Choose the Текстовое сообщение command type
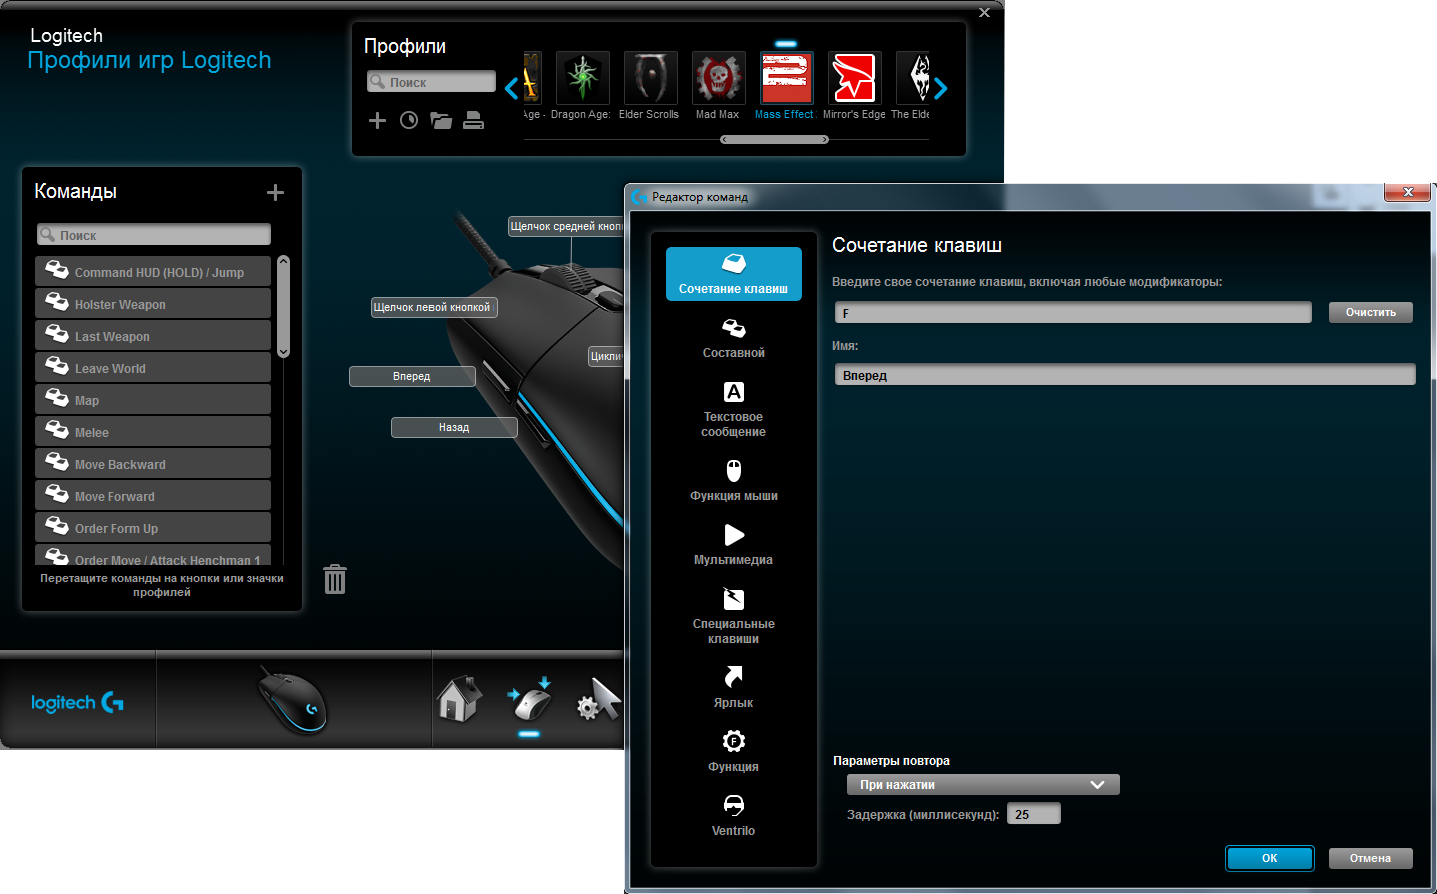The height and width of the screenshot is (894, 1437). pos(733,409)
